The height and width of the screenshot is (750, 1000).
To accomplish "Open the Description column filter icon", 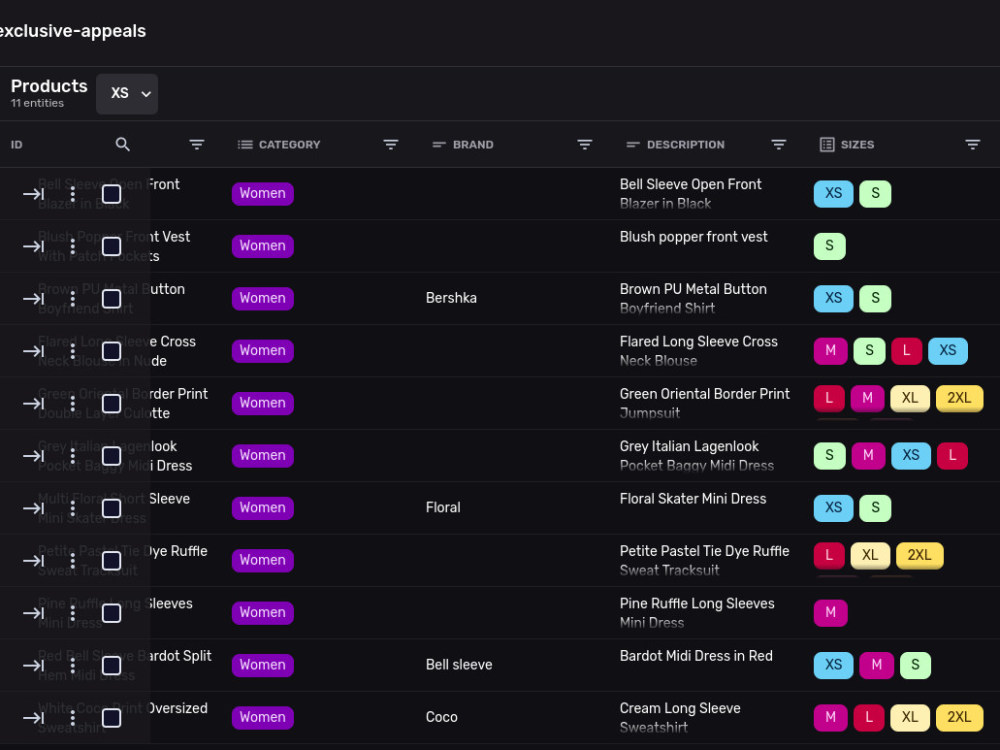I will point(779,145).
